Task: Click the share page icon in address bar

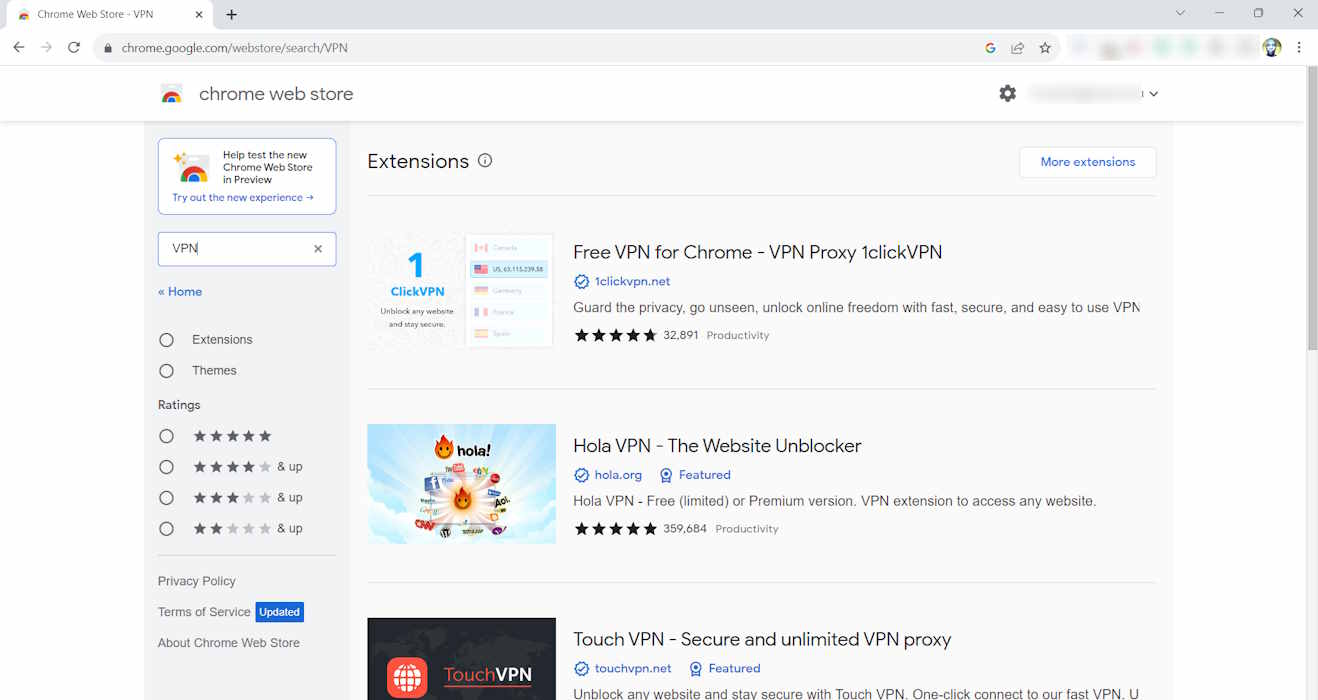Action: pyautogui.click(x=1017, y=48)
